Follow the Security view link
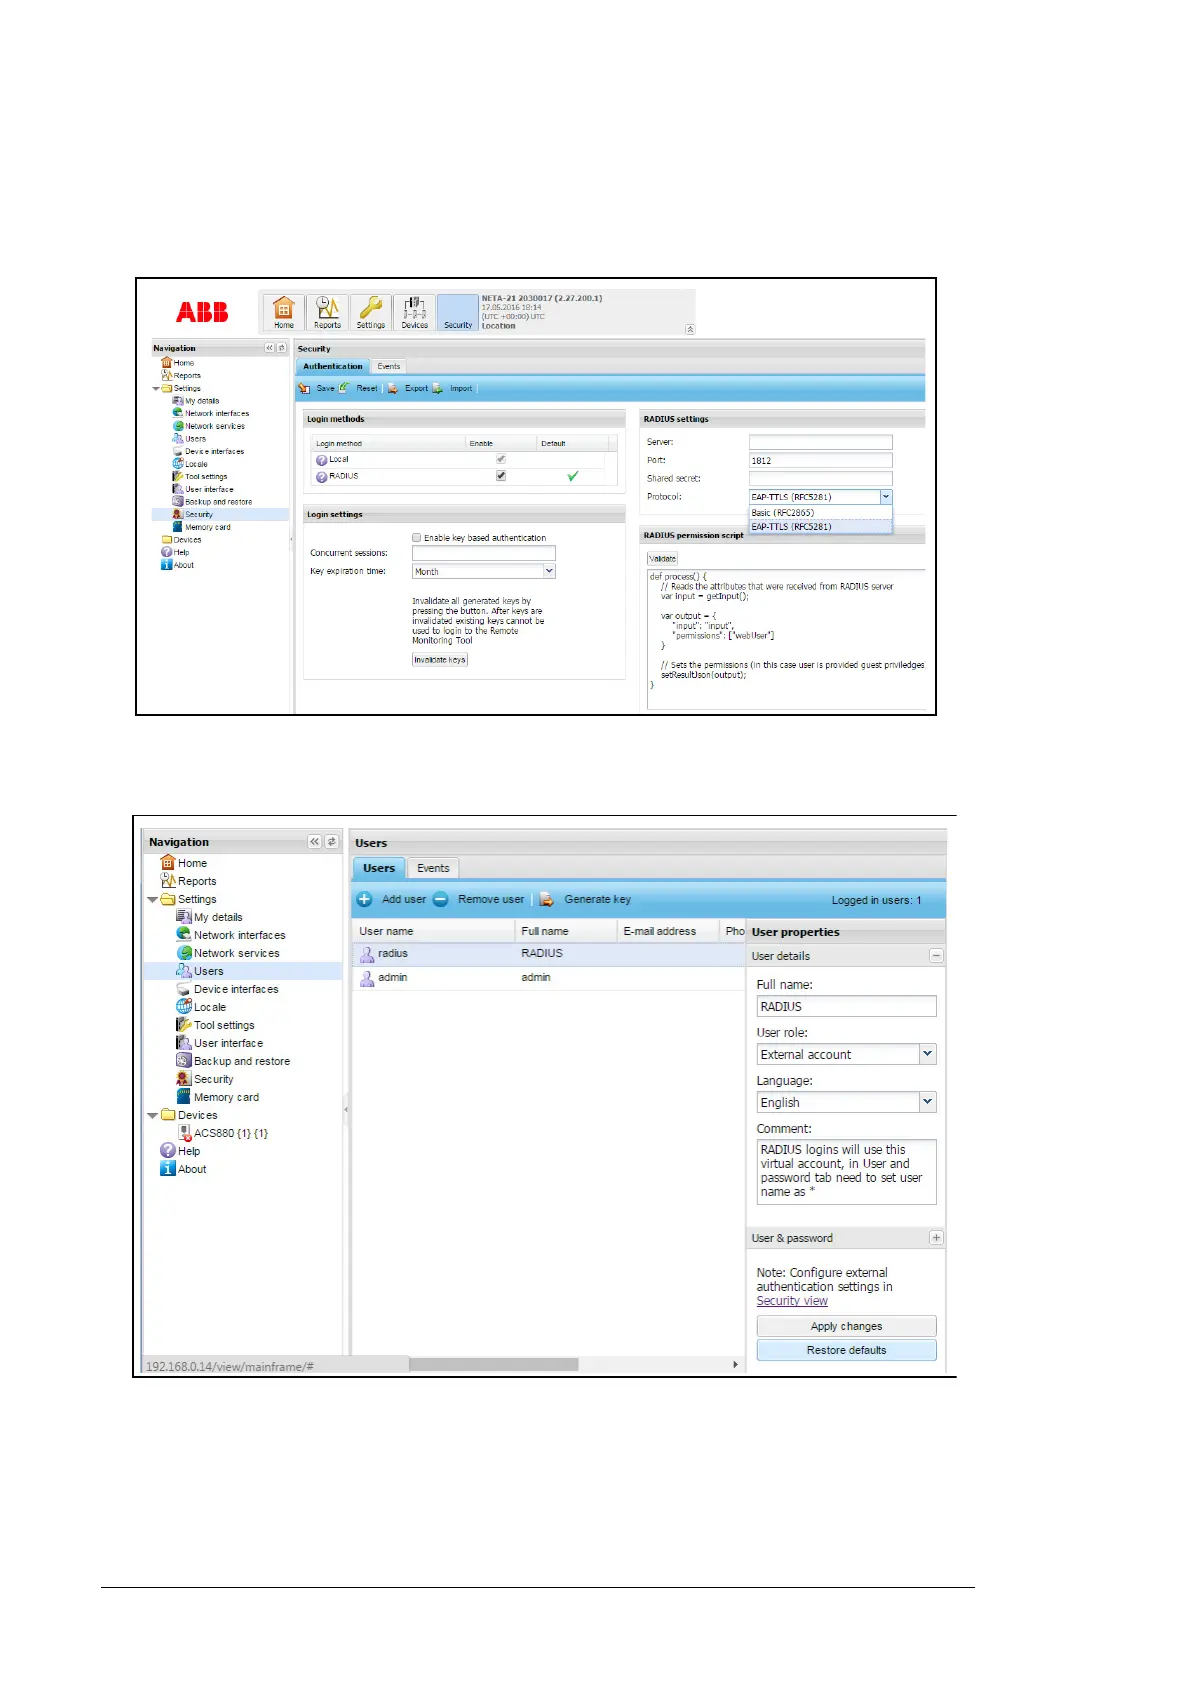 [x=792, y=1301]
